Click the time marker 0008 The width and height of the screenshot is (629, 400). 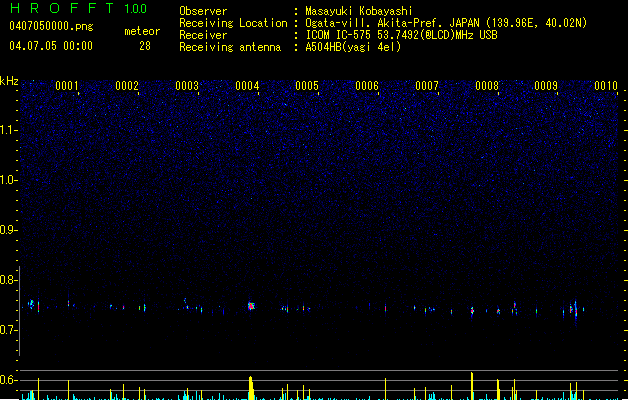[487, 86]
